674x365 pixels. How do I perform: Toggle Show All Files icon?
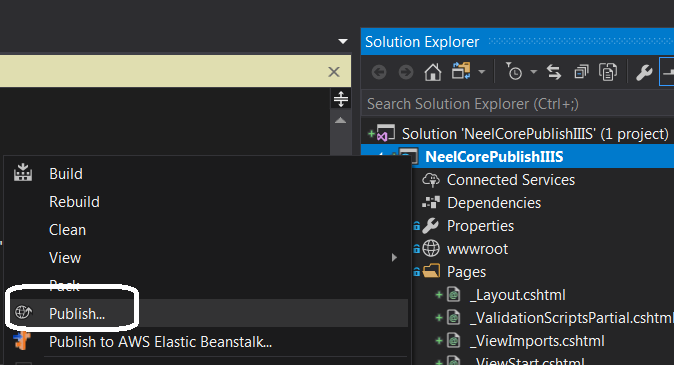[x=608, y=72]
